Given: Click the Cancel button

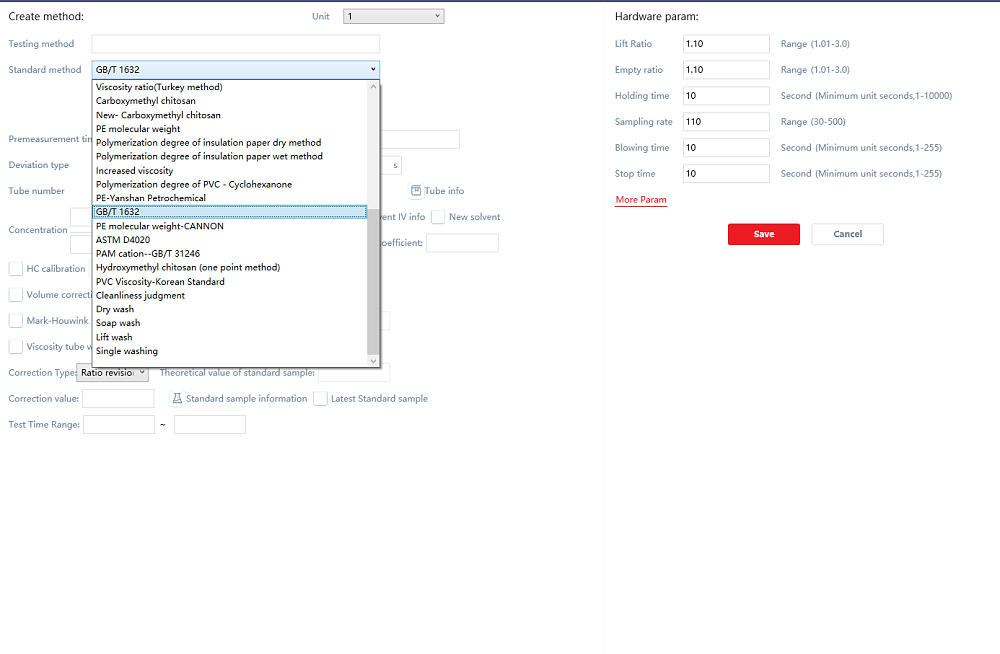Looking at the screenshot, I should [847, 234].
